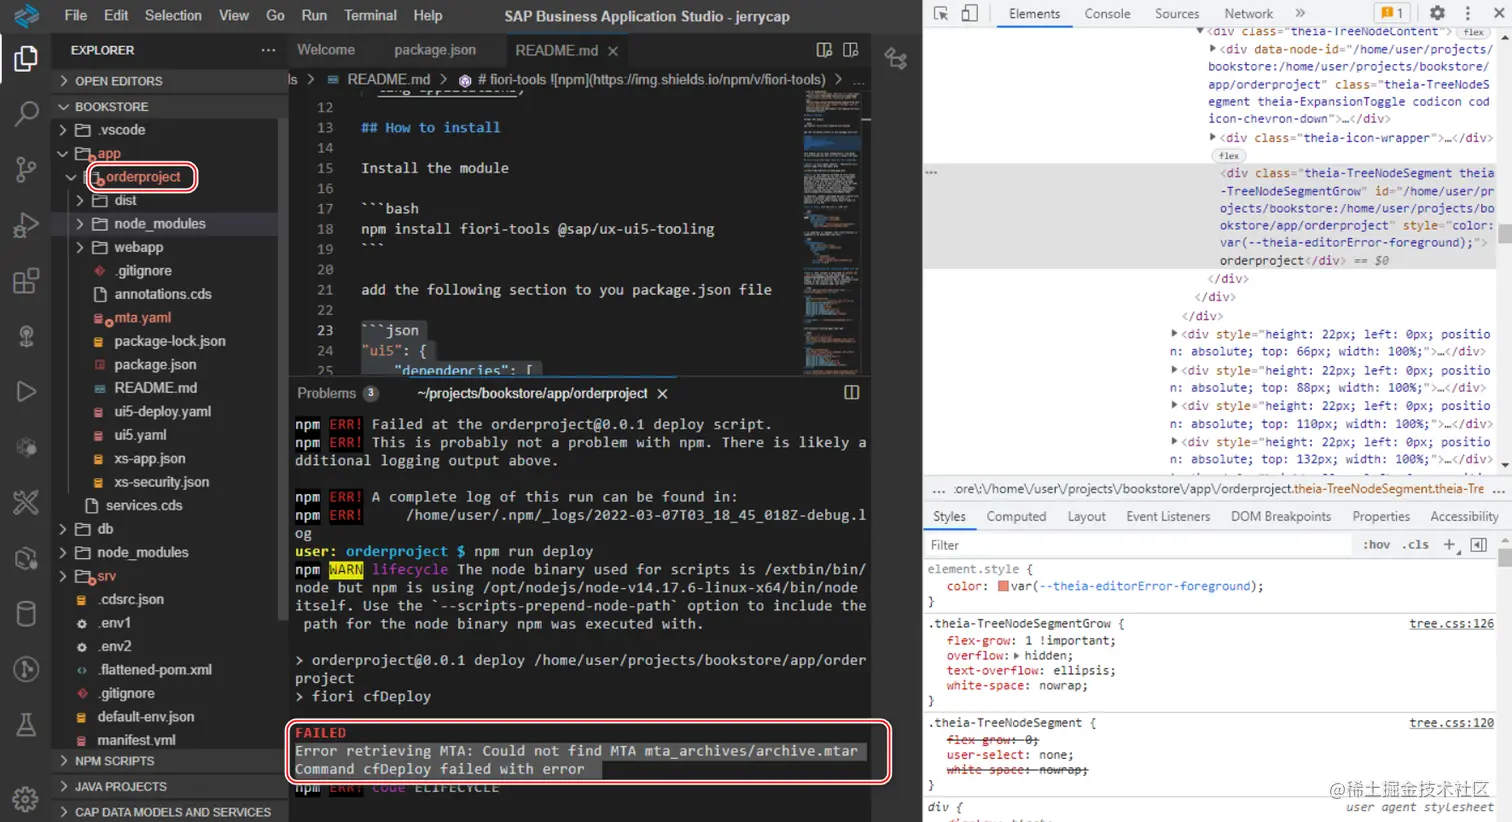This screenshot has width=1512, height=822.
Task: Click the split terminal panel icon
Action: 852,393
